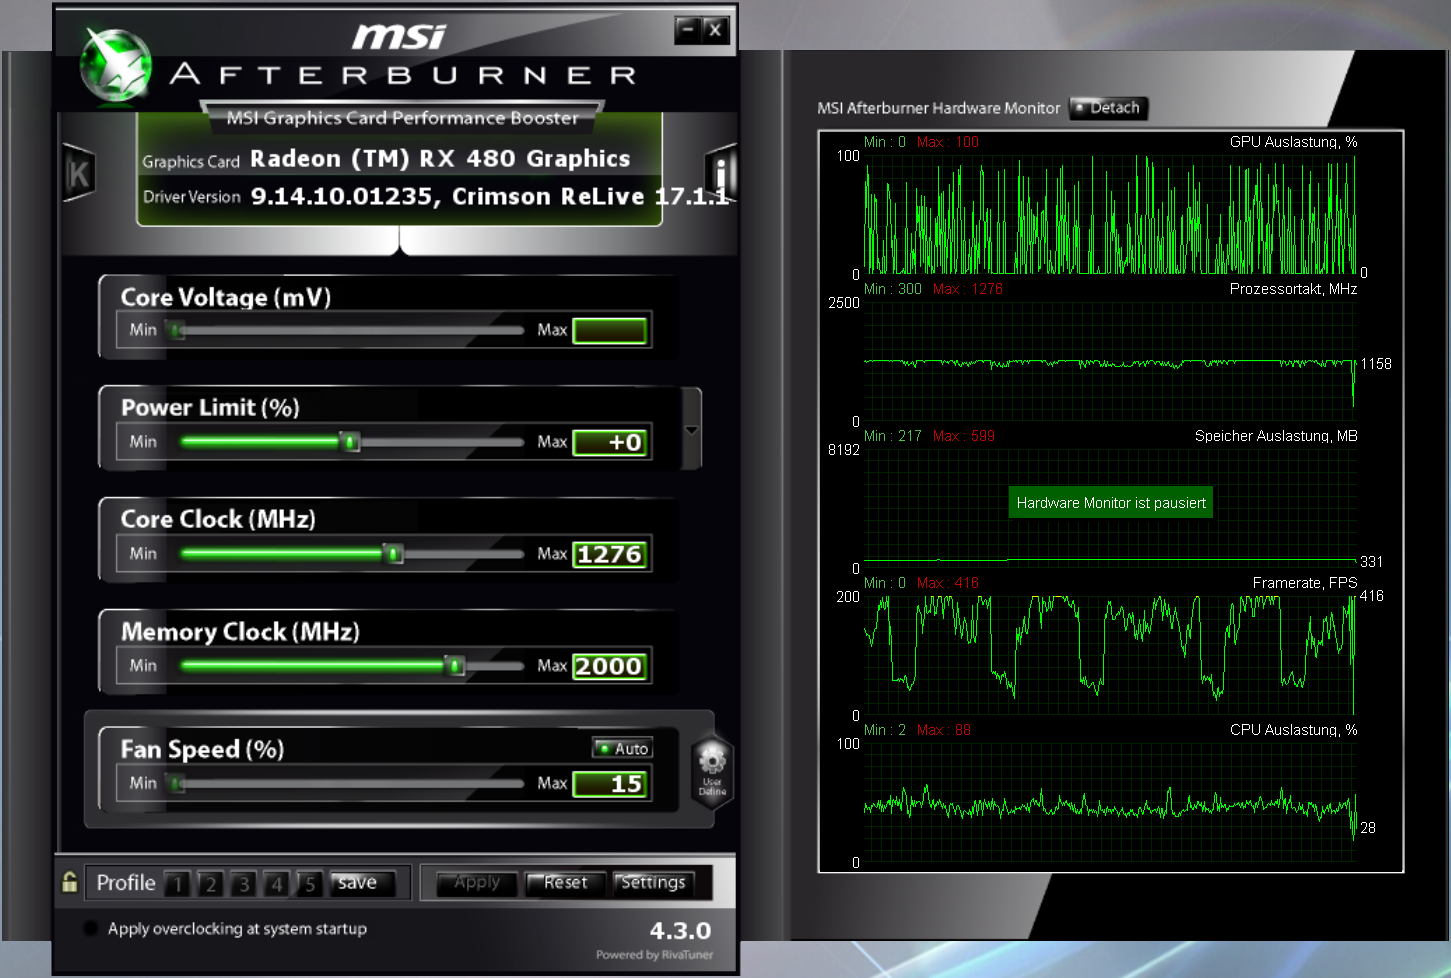Click the 'Radeon (TM) RX 480 Graphics' text
Viewport: 1451px width, 978px height.
440,159
